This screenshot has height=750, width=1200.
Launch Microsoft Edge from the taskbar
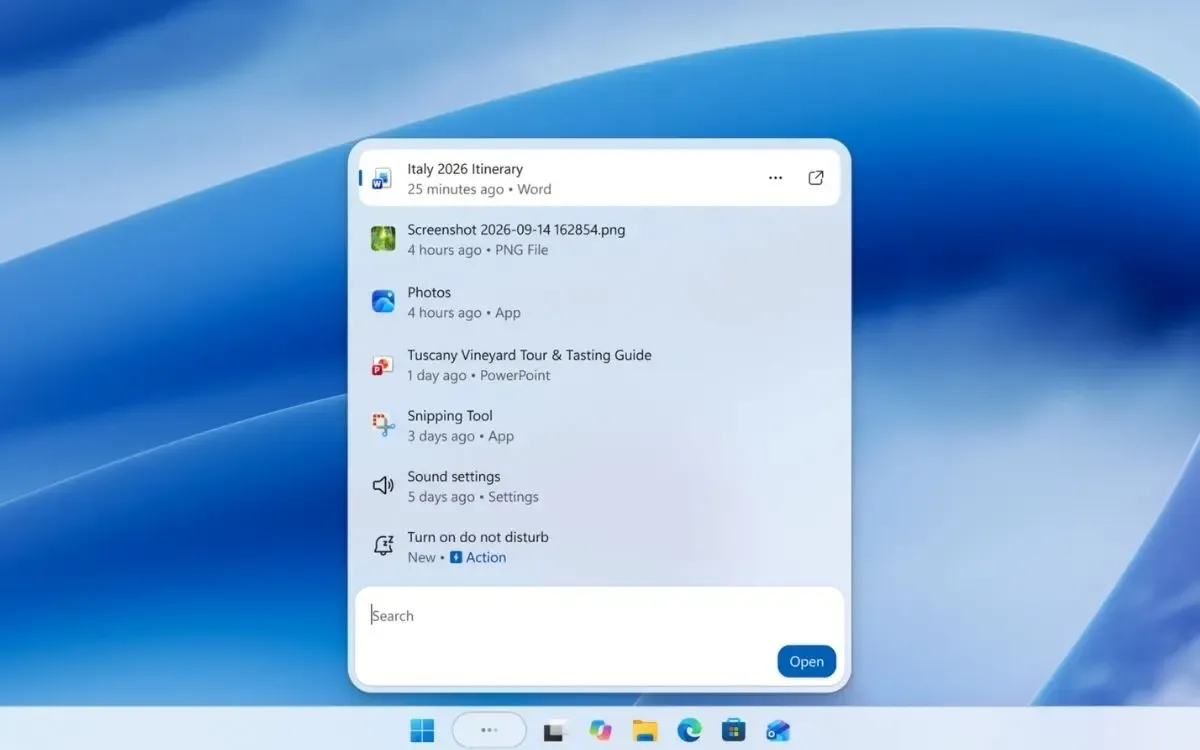[x=689, y=730]
